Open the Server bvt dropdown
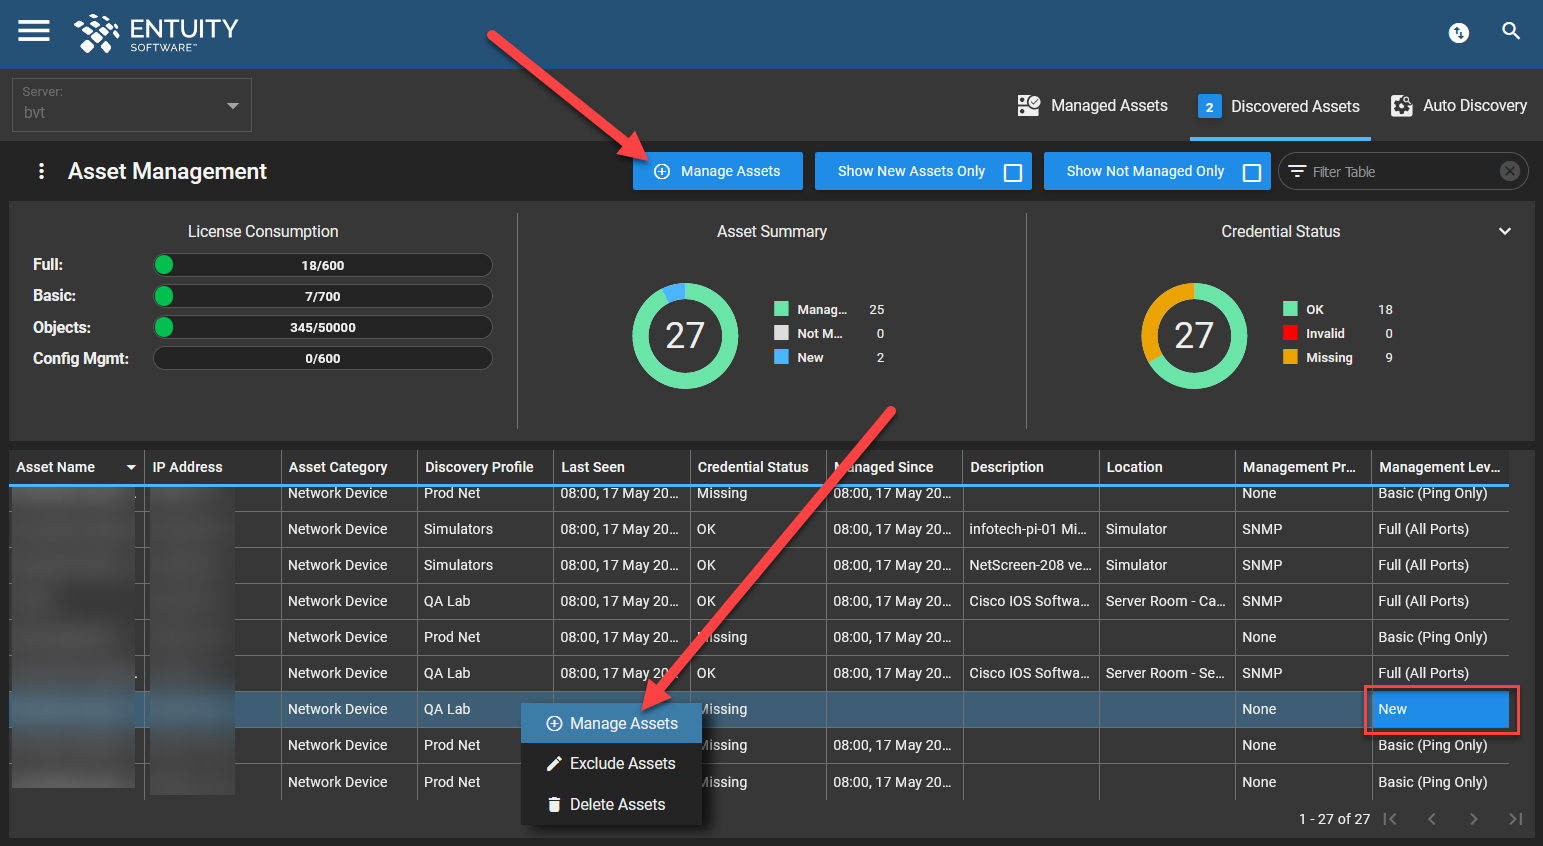This screenshot has width=1543, height=846. [132, 105]
